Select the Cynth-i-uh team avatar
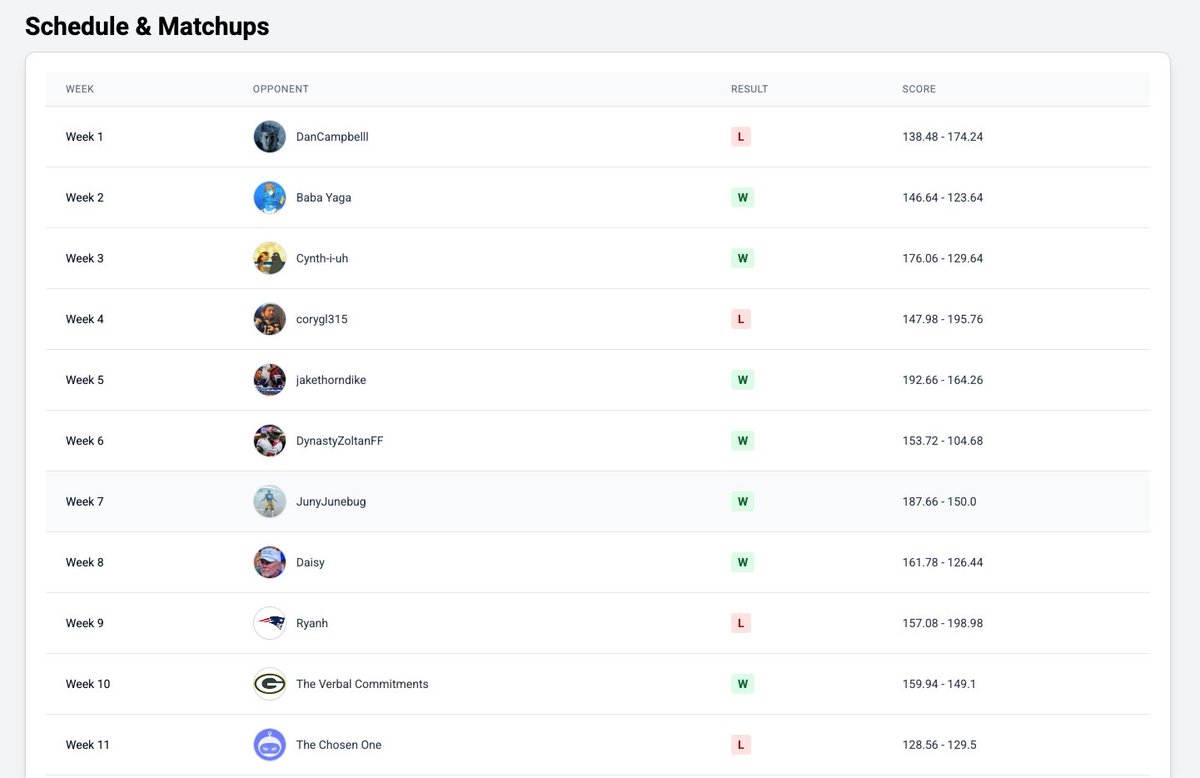 tap(269, 258)
